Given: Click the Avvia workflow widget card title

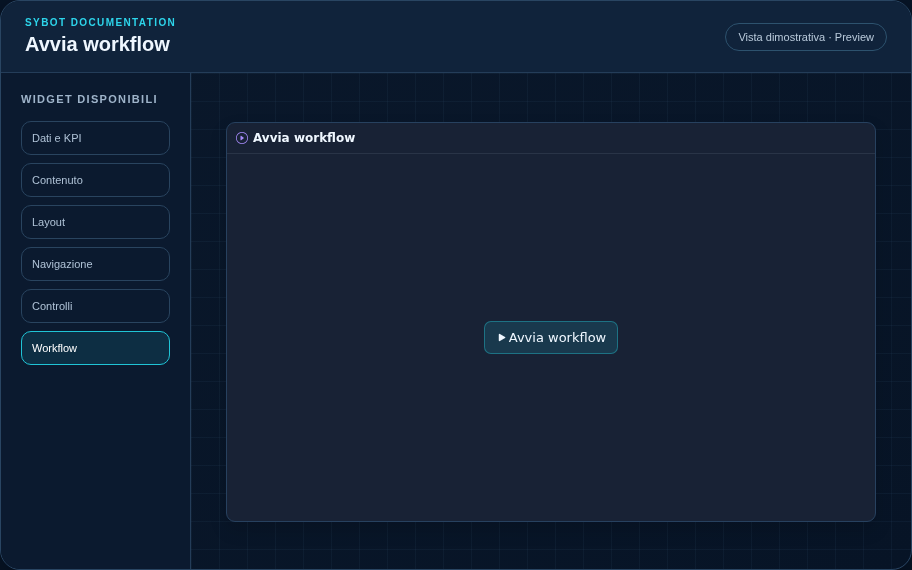Looking at the screenshot, I should 304,138.
